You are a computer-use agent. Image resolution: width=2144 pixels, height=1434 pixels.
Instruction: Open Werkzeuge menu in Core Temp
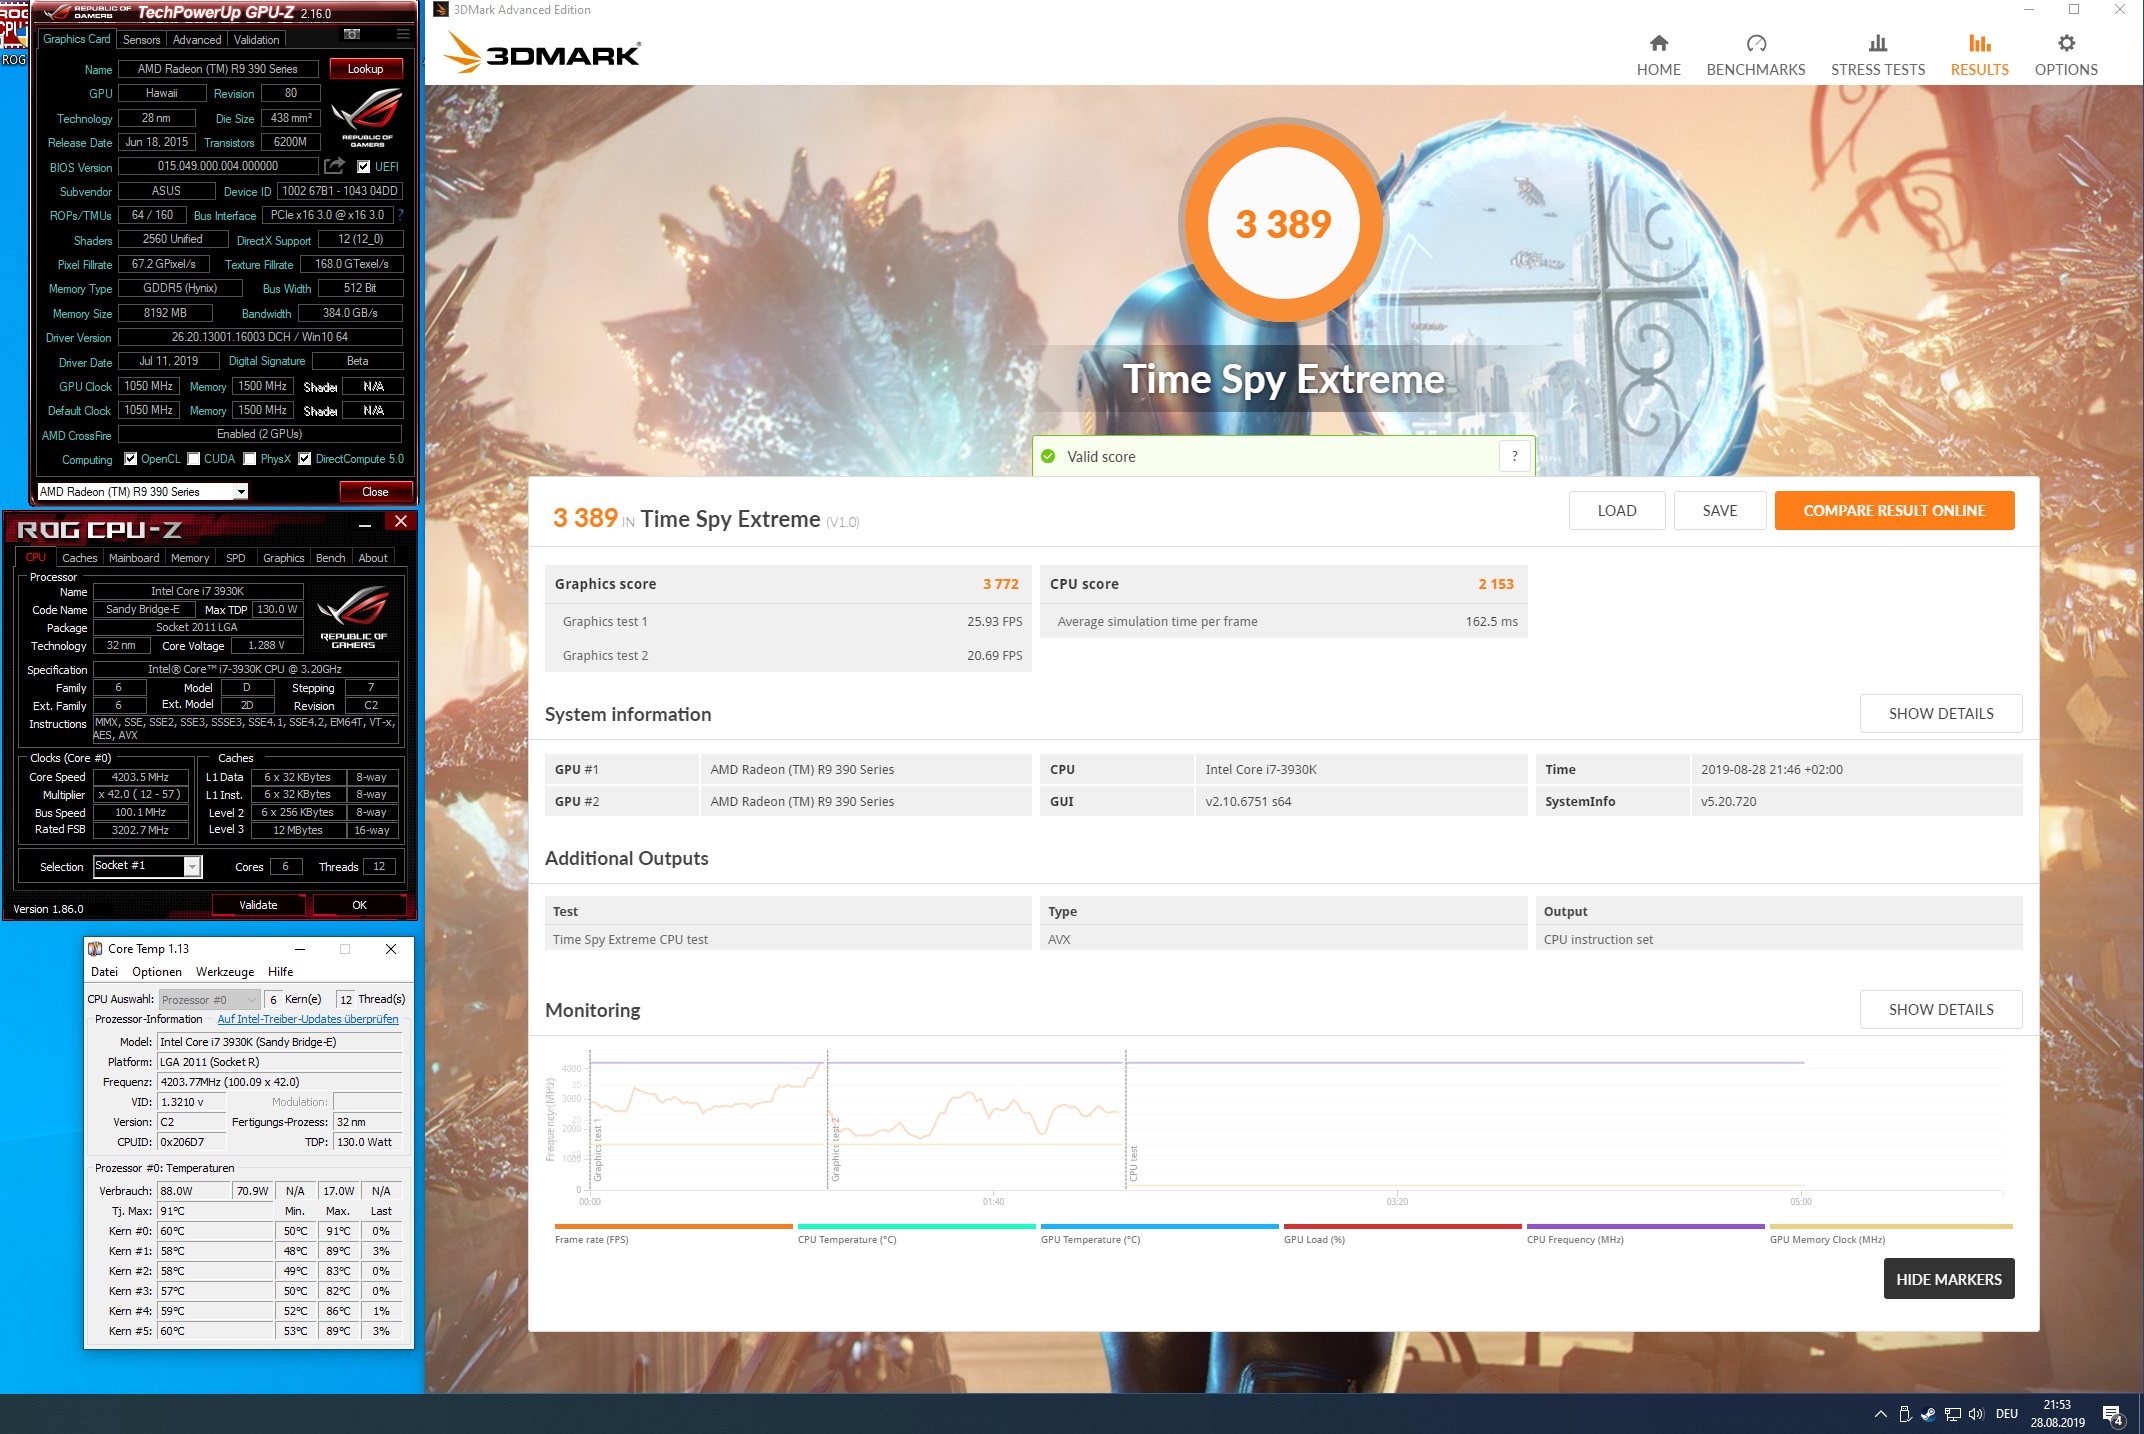tap(225, 972)
